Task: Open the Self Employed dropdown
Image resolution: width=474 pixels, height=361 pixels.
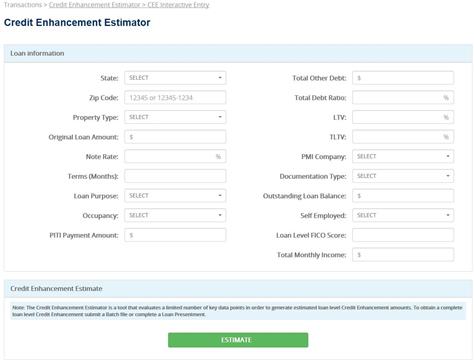Action: coord(403,215)
